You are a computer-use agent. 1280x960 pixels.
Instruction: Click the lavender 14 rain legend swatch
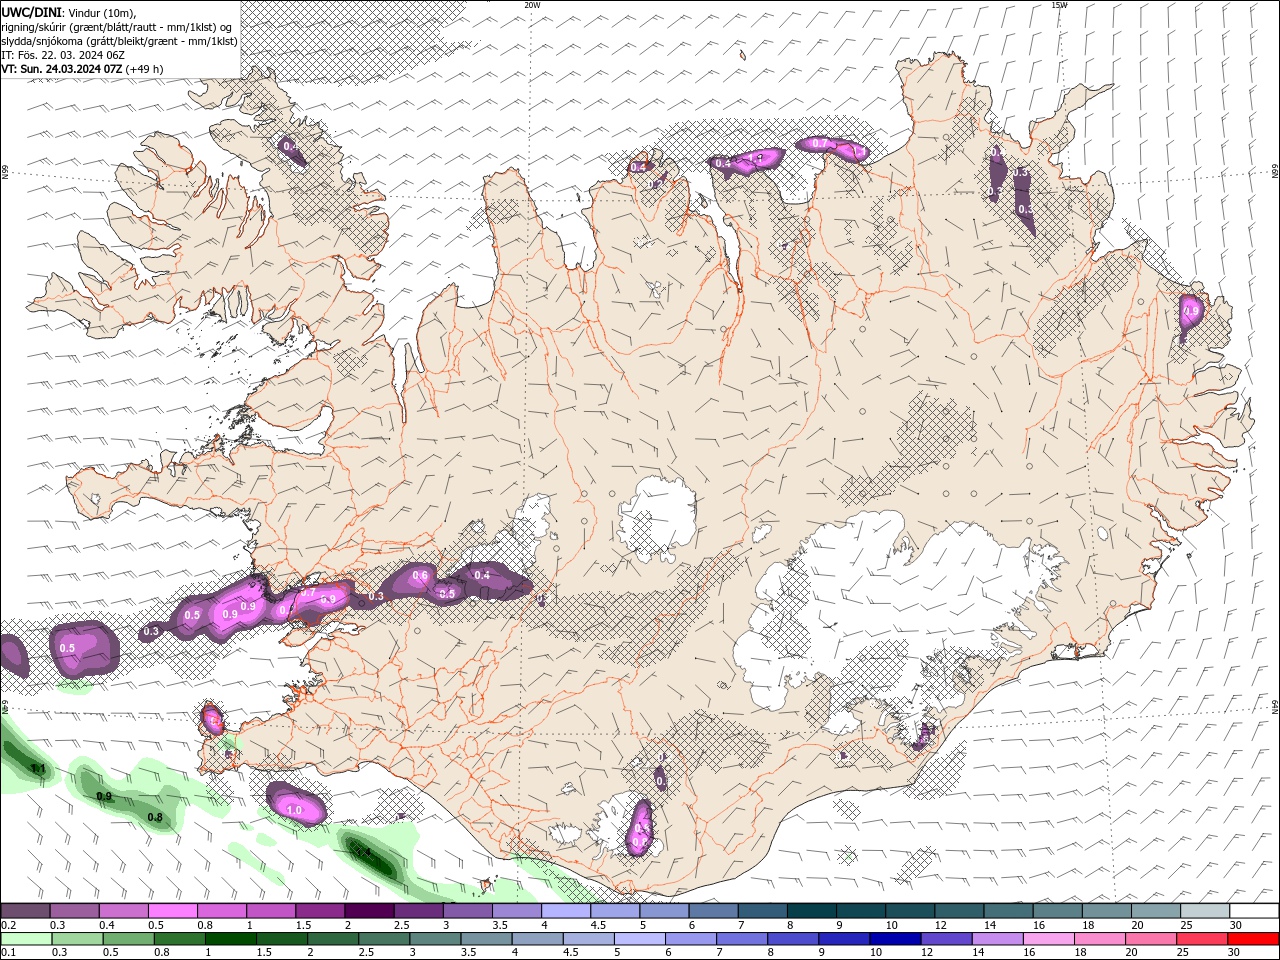[x=996, y=939]
